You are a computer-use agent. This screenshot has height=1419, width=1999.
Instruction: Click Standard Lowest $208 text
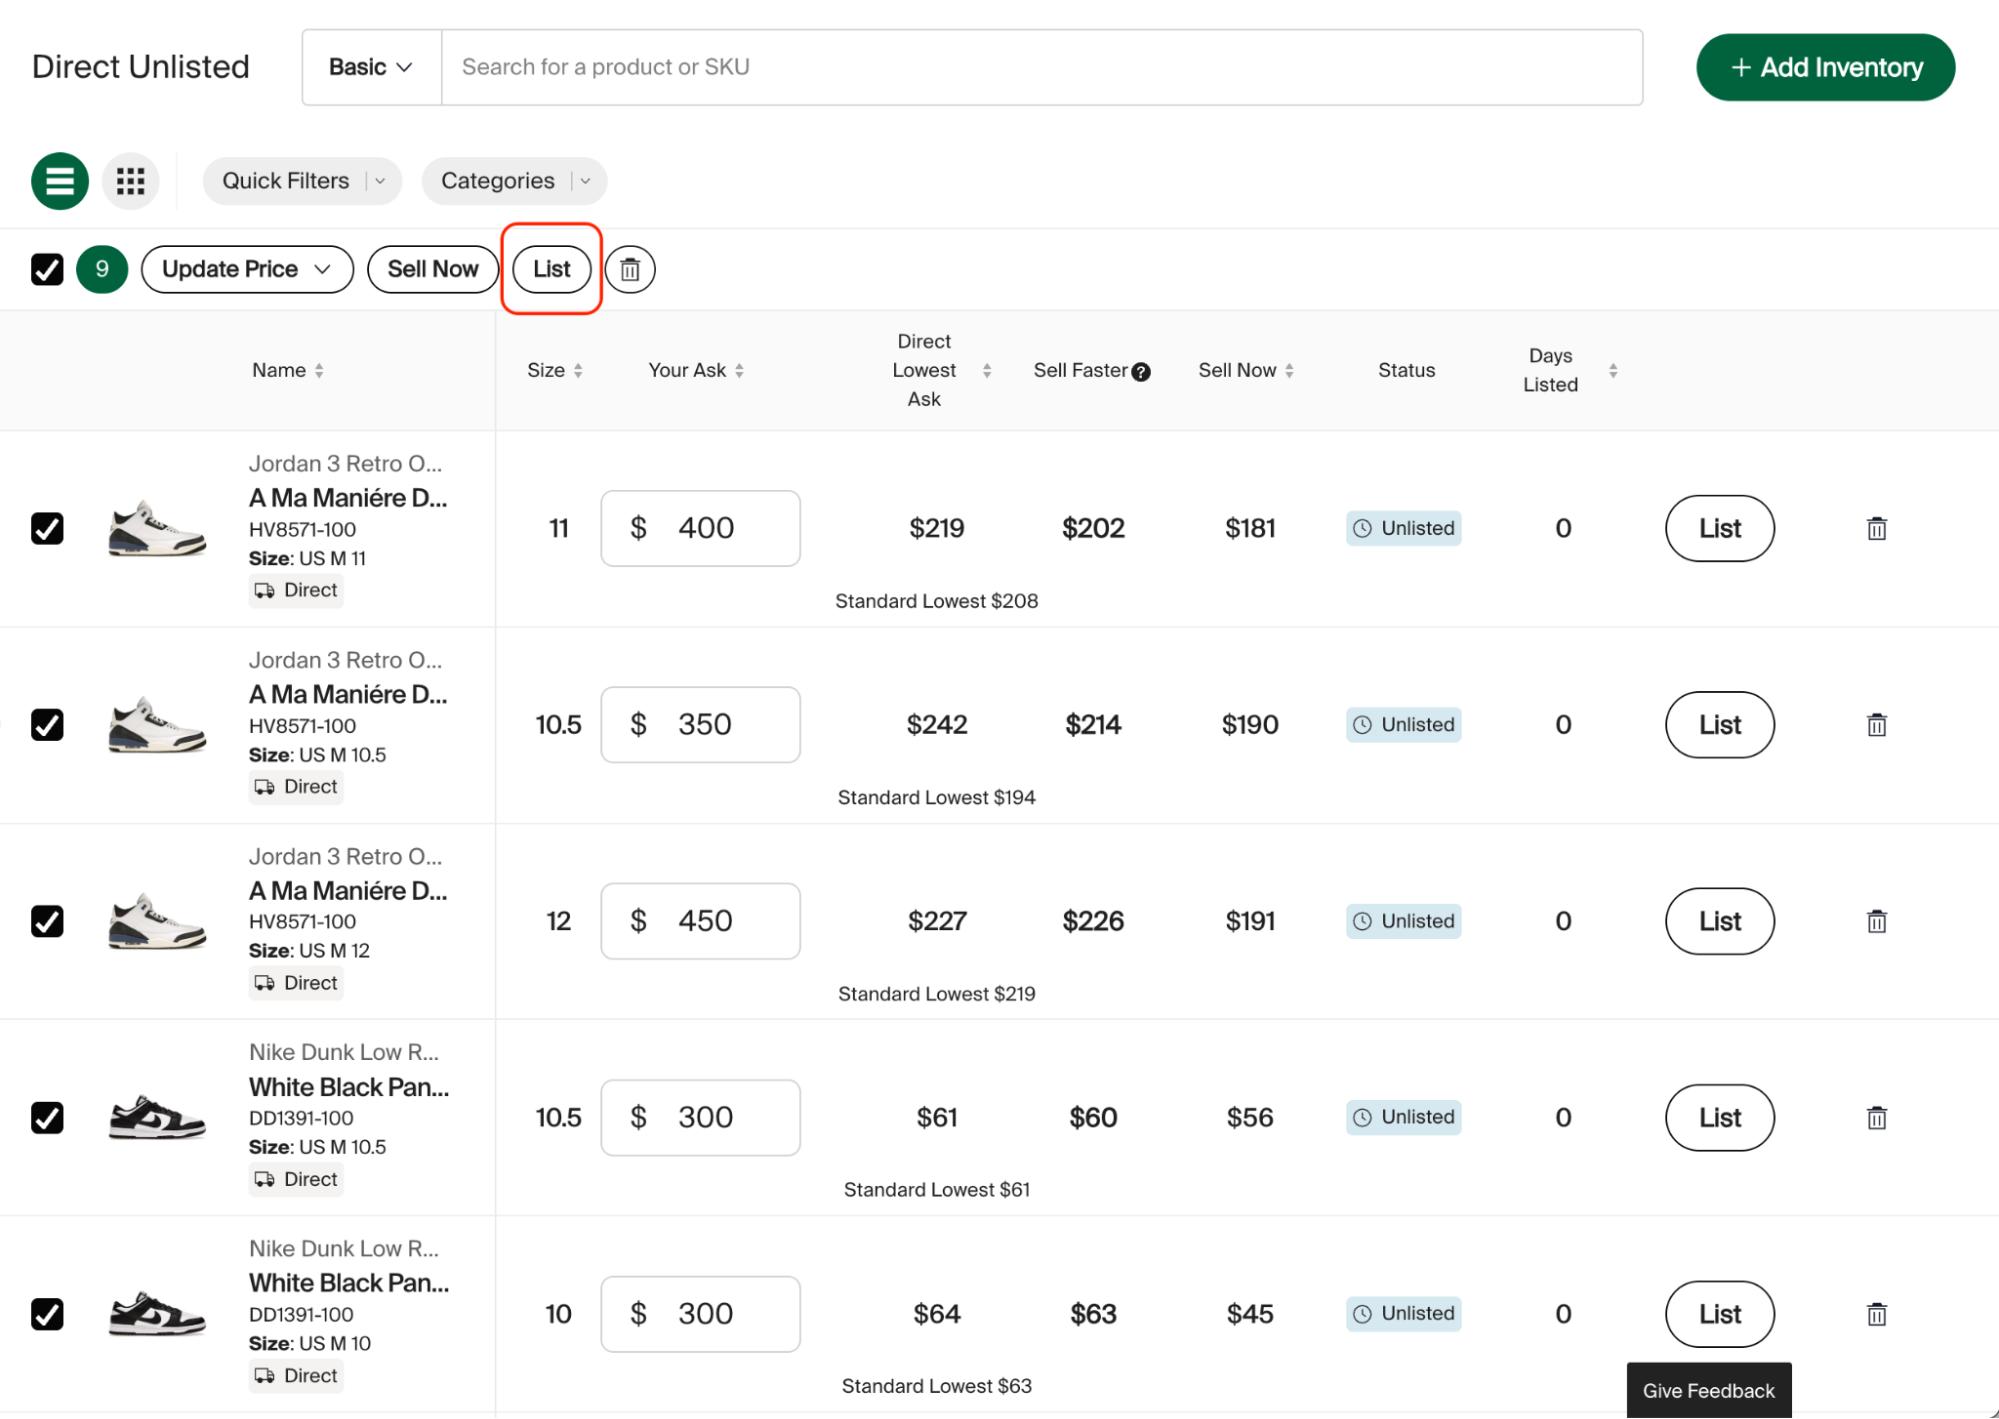coord(937,601)
